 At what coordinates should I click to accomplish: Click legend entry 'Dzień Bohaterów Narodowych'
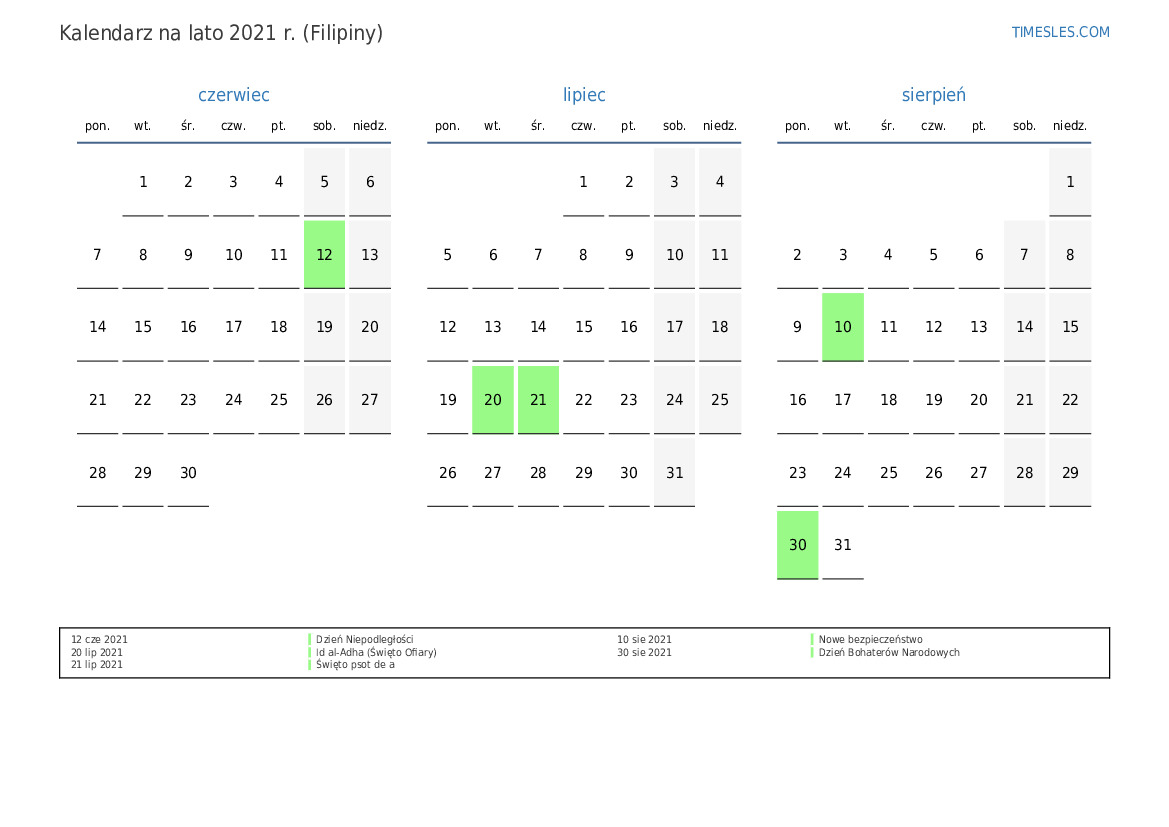[x=889, y=653]
